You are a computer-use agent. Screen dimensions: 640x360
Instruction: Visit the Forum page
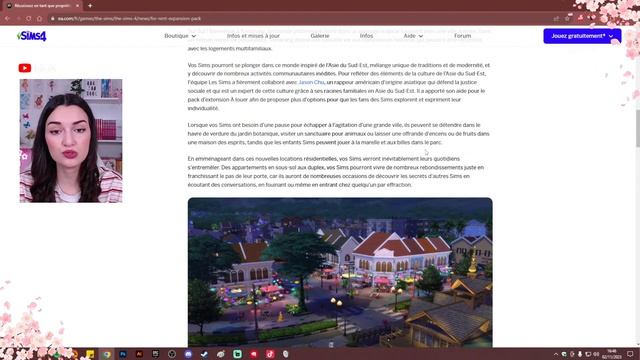(462, 36)
